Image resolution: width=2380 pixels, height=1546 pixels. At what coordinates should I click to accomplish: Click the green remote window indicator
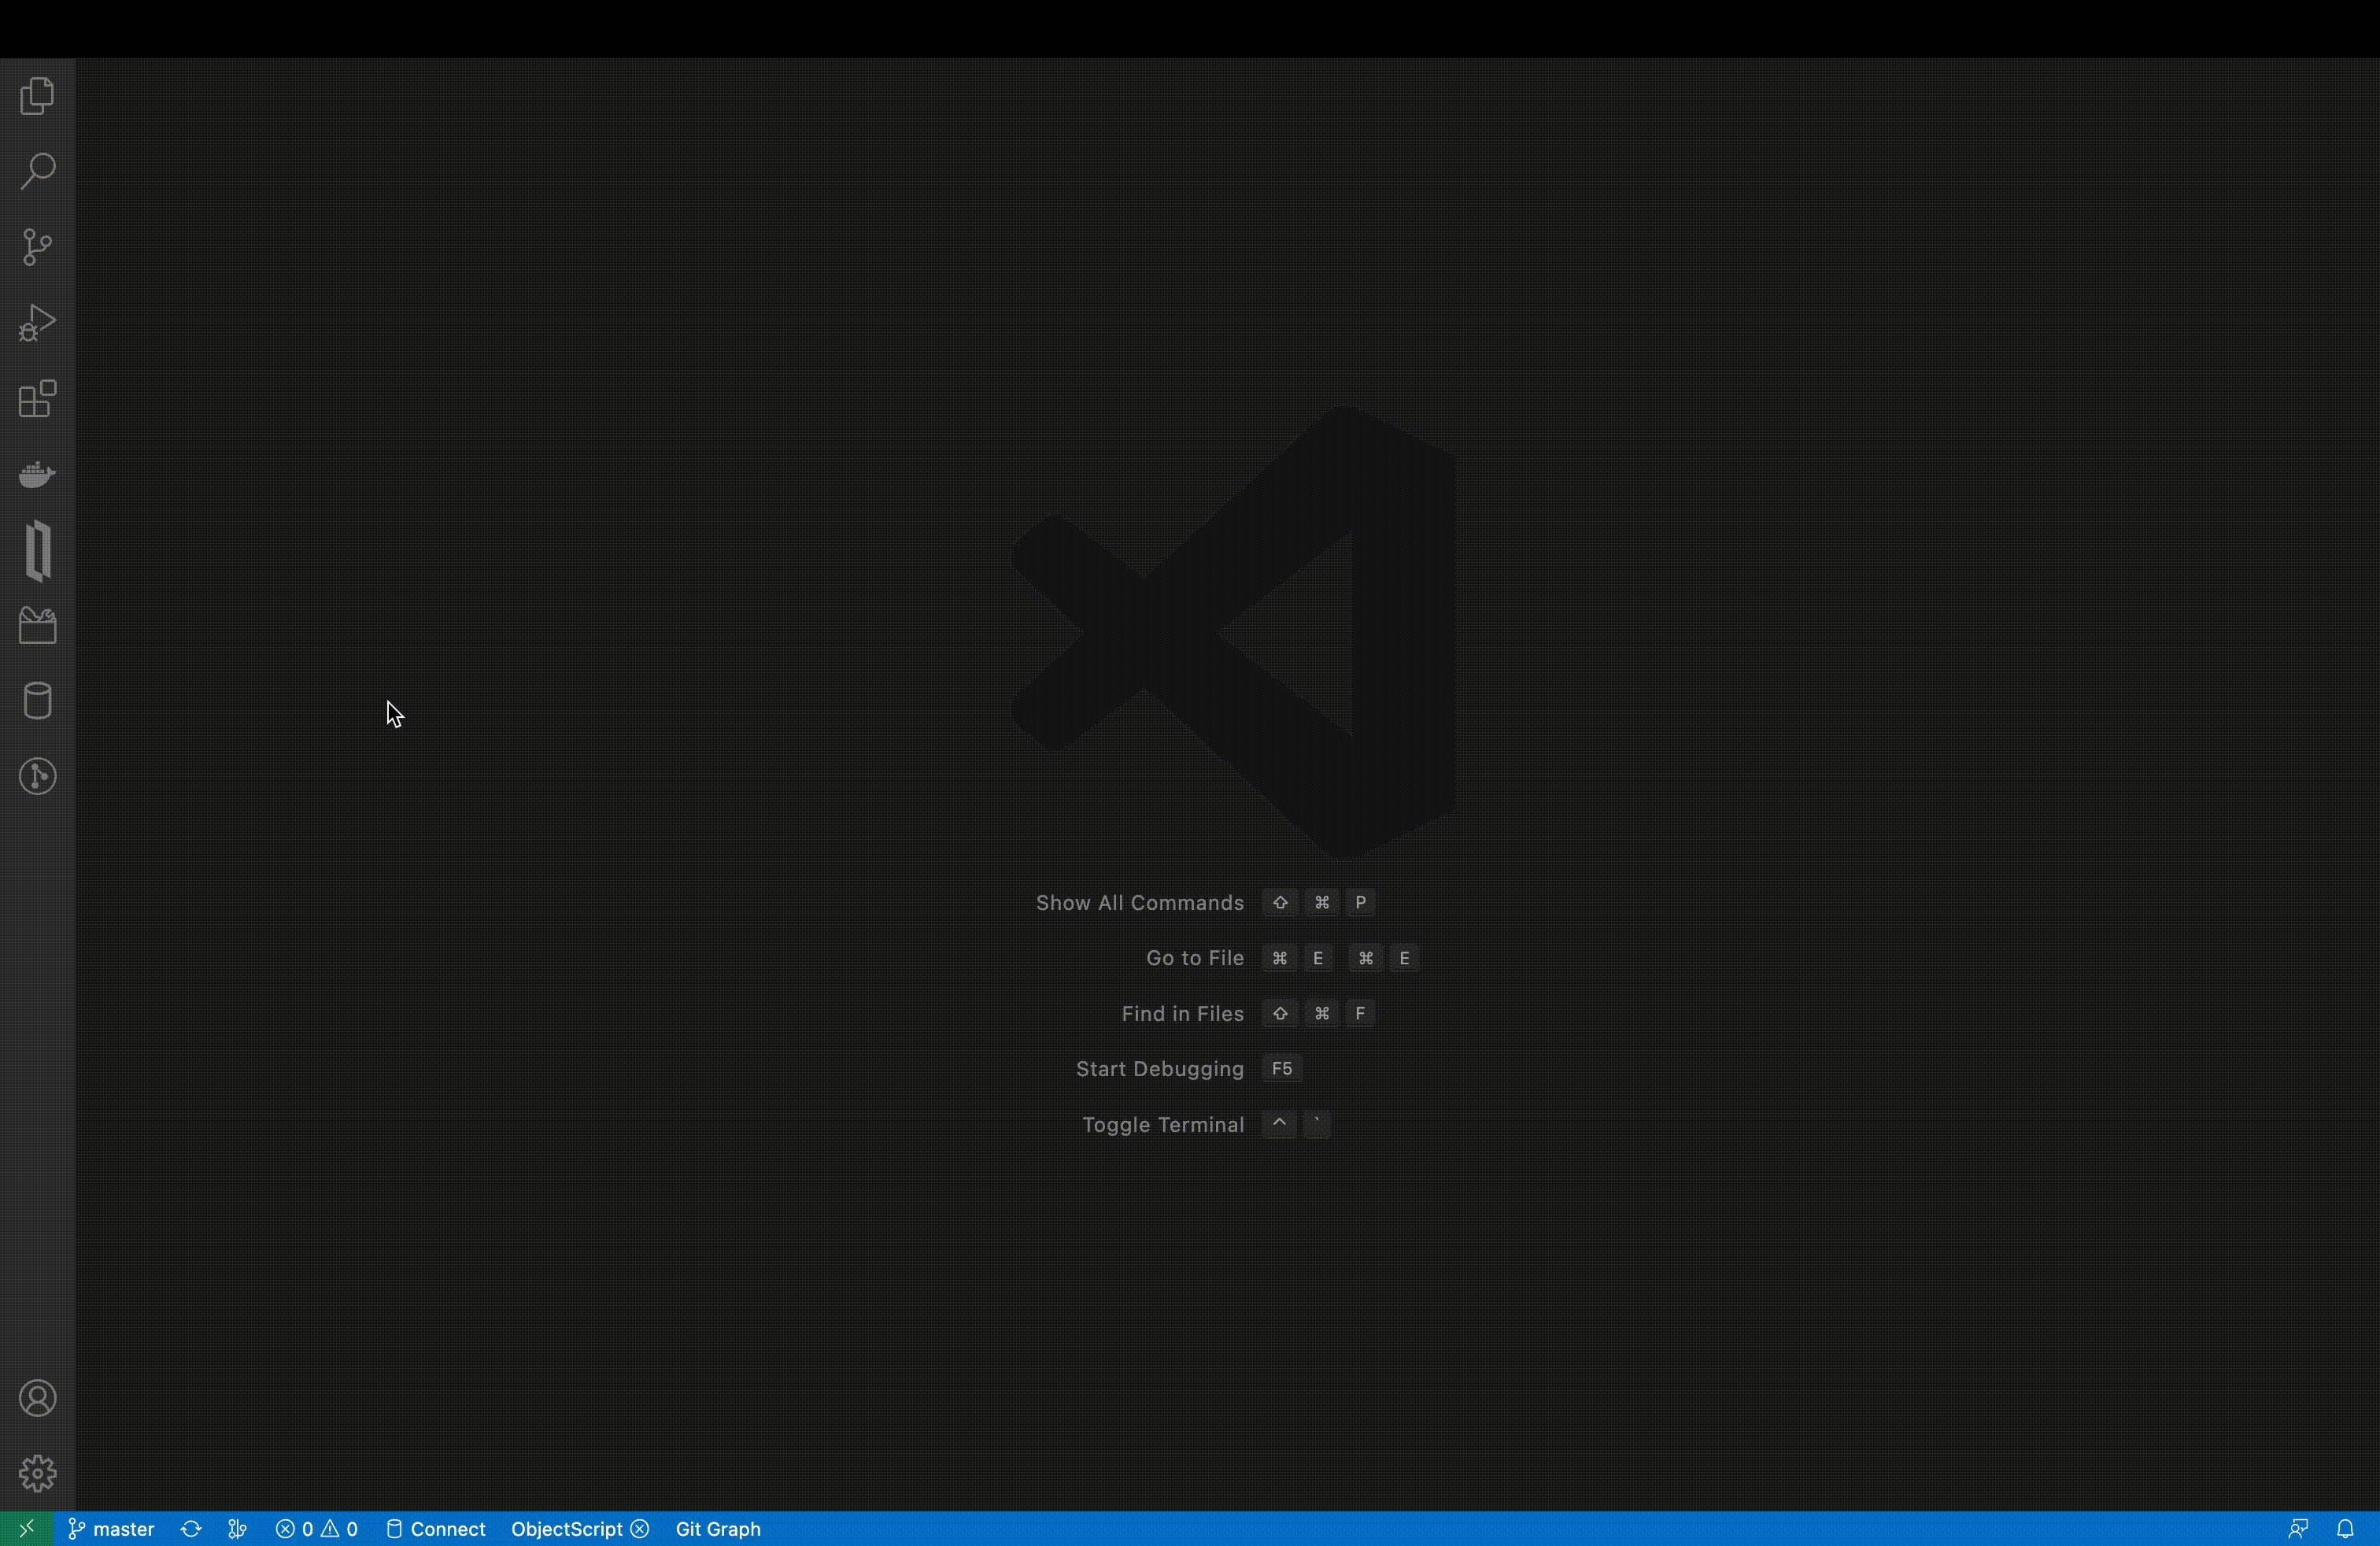pos(27,1529)
